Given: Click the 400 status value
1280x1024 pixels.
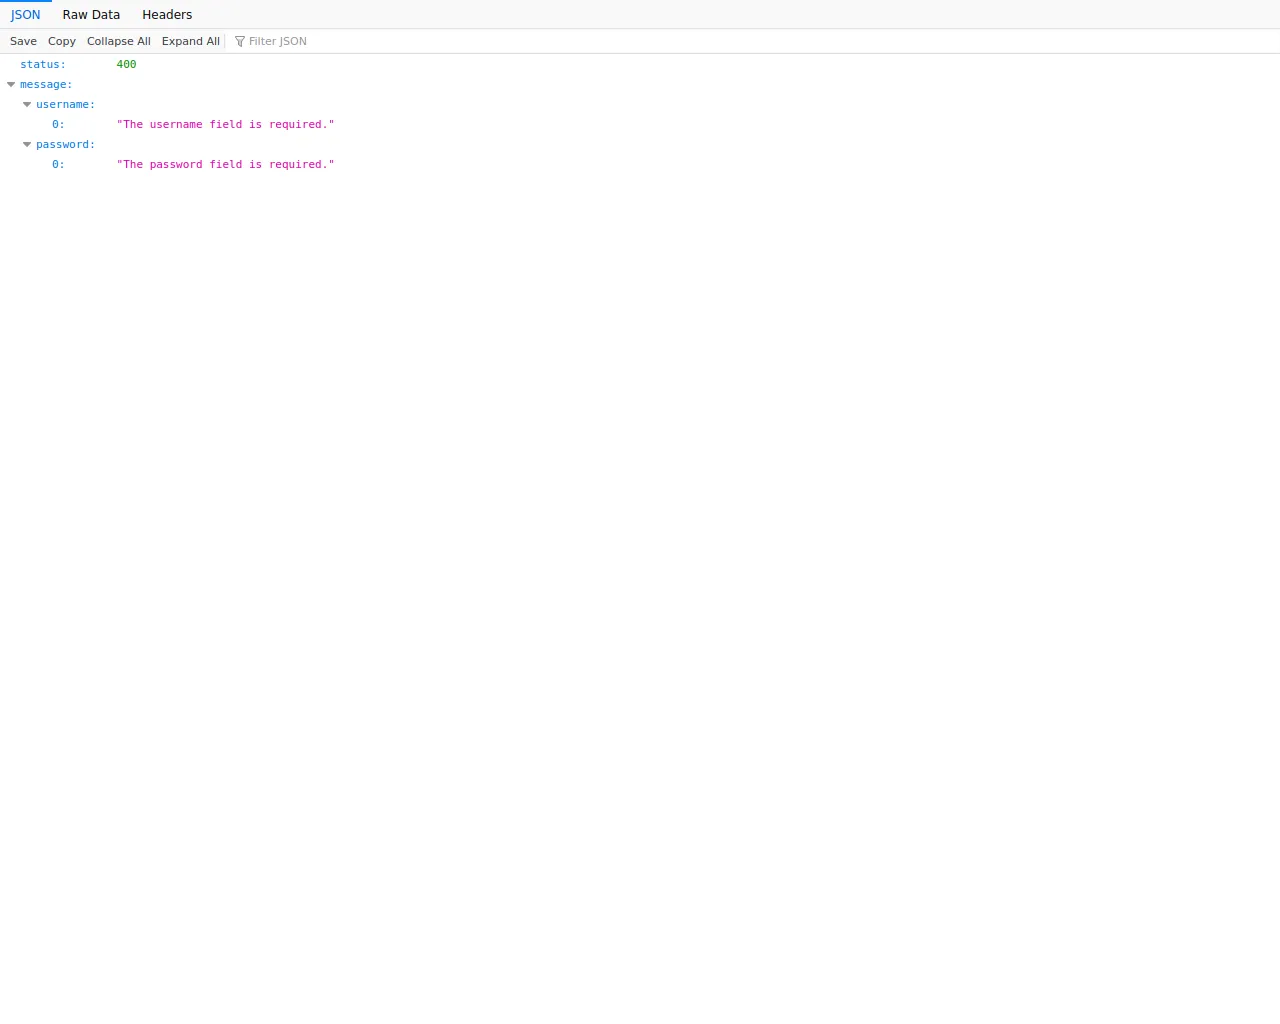Looking at the screenshot, I should coord(126,65).
